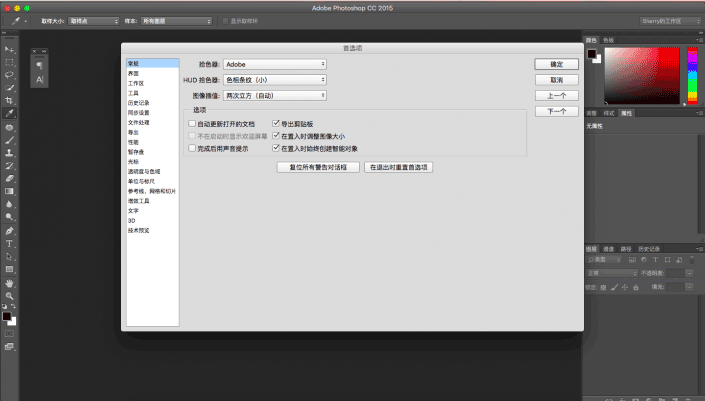This screenshot has width=705, height=401.
Task: Toggle layer filtering switch in Layers panel
Action: (692, 260)
